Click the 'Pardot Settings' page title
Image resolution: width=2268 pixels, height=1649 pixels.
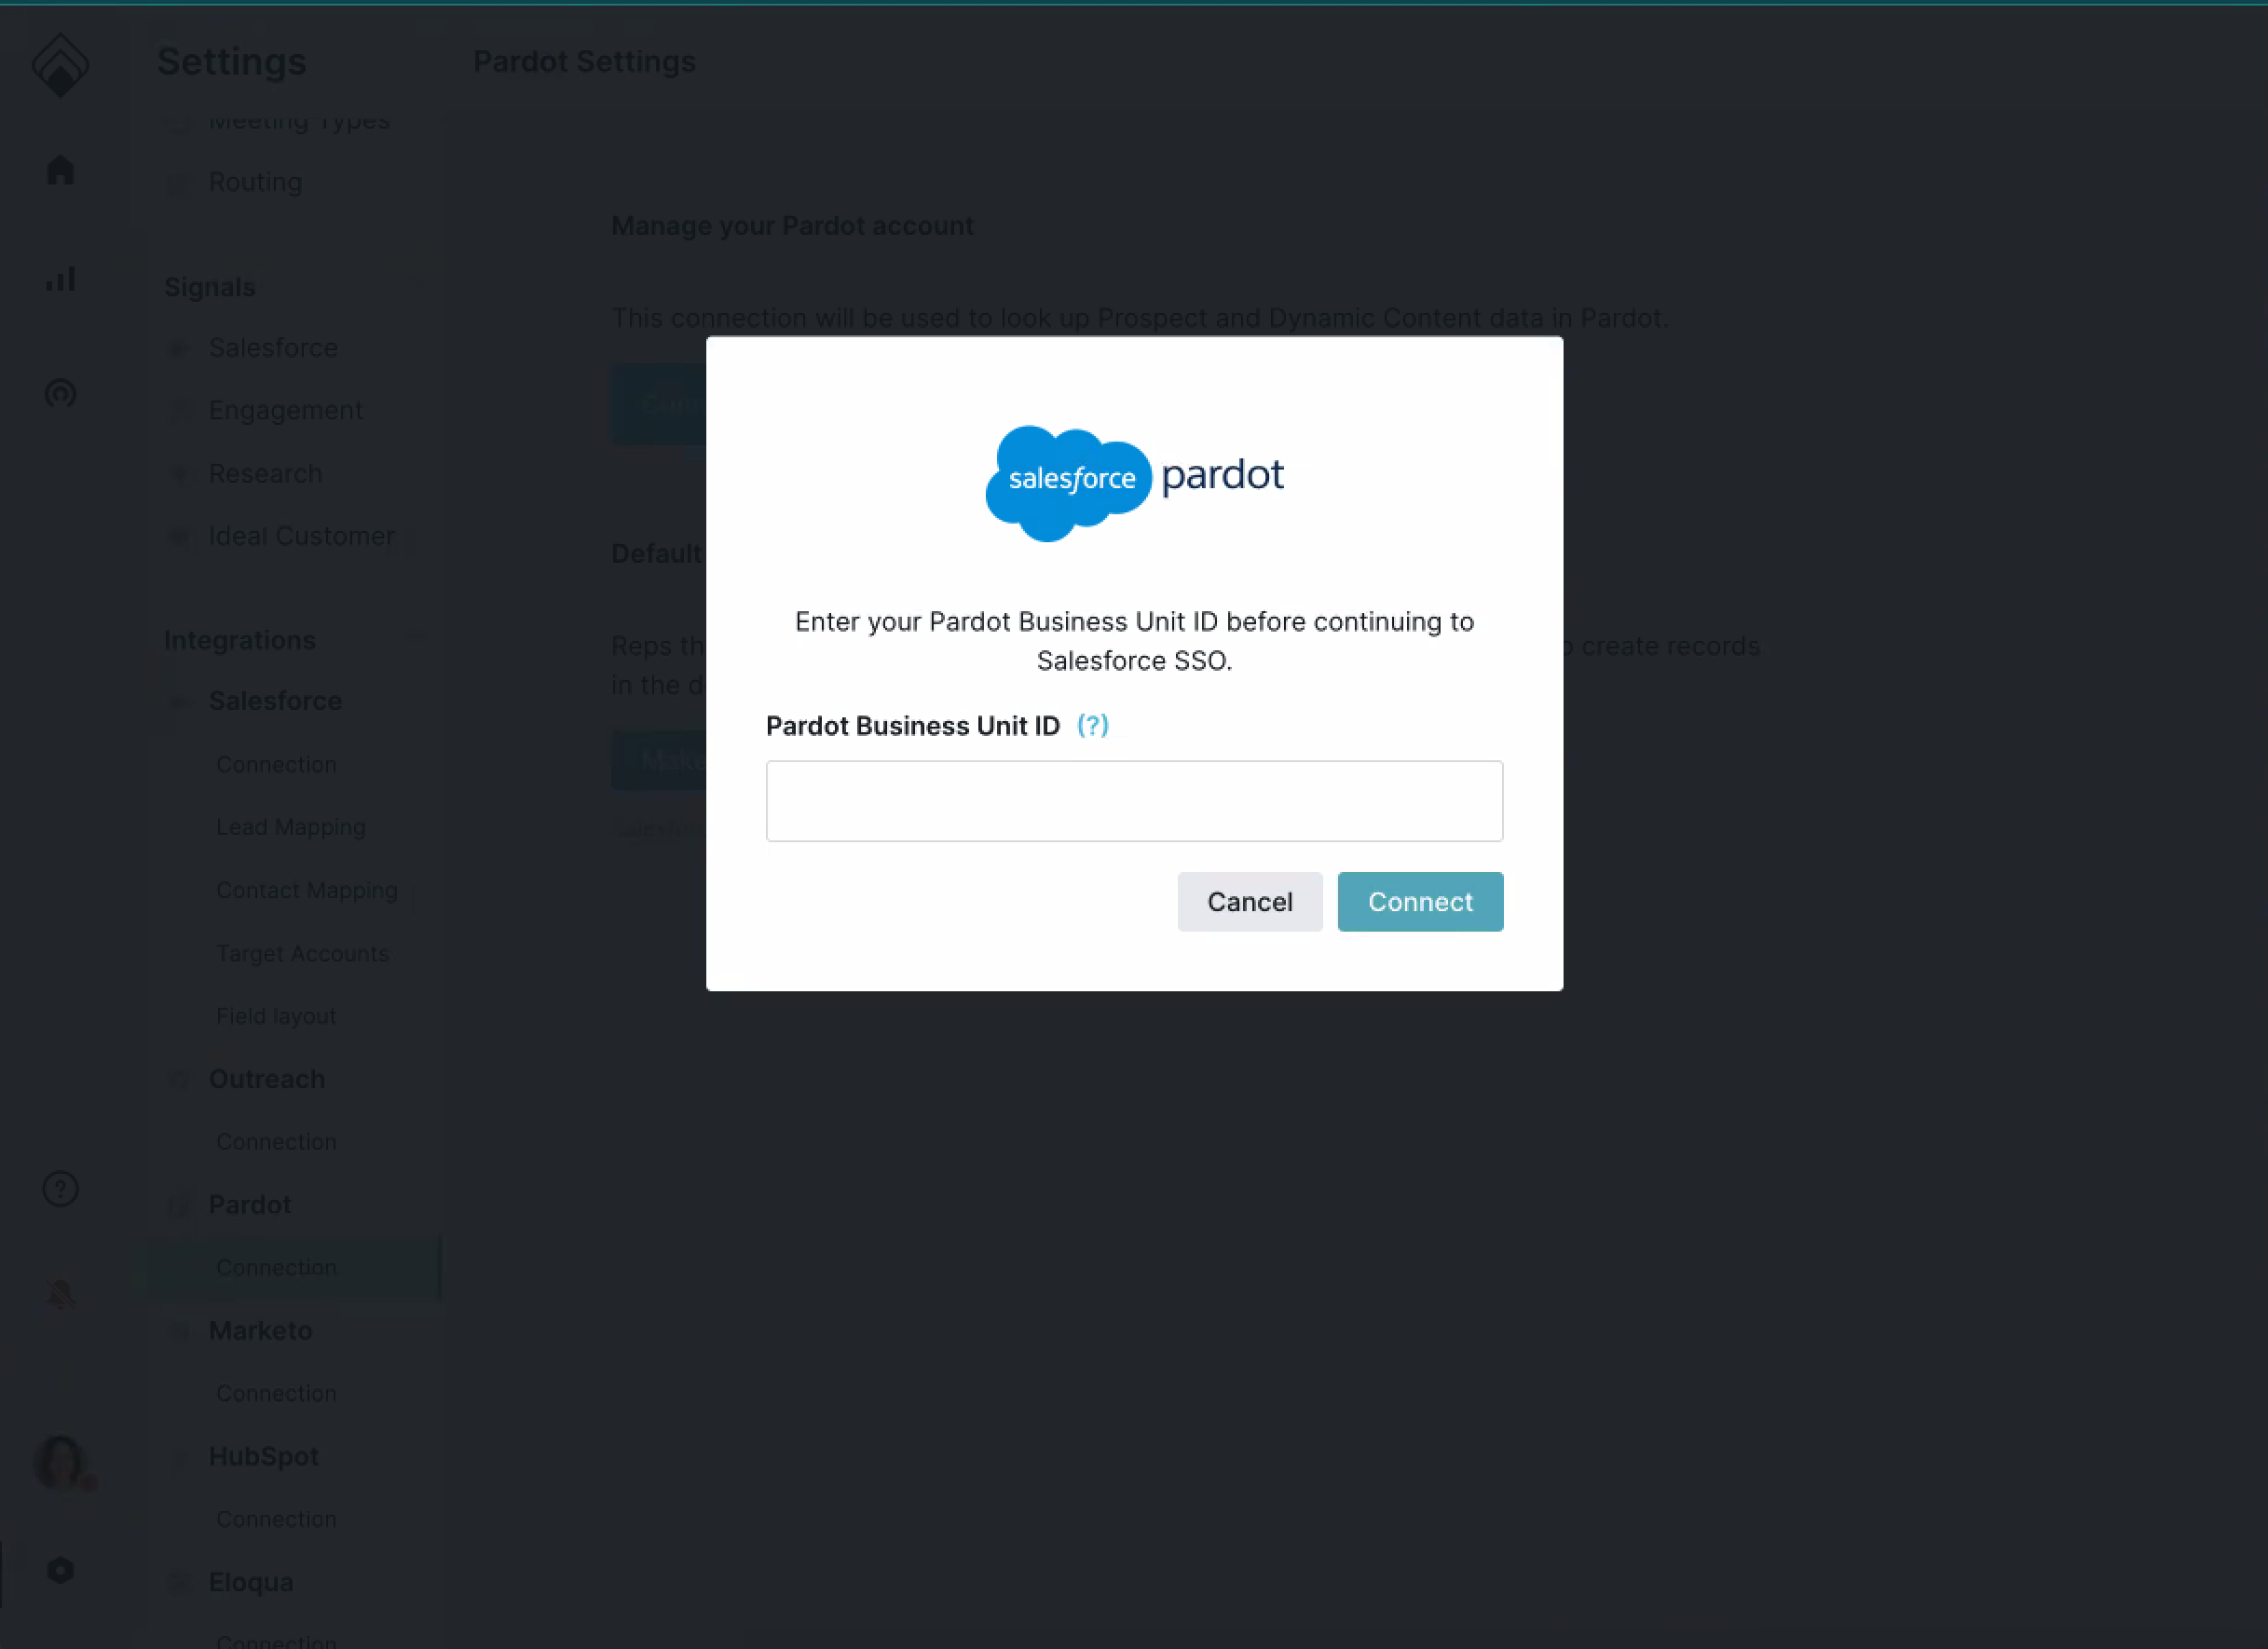pos(584,62)
